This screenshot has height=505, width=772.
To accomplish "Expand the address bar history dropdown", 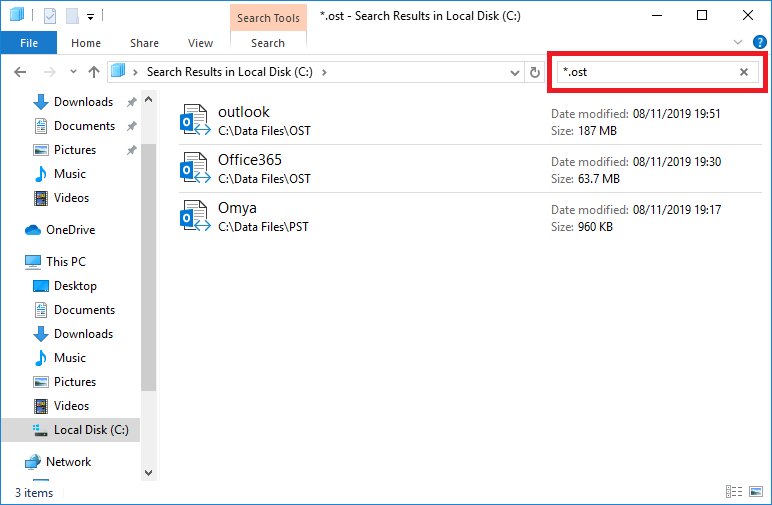I will point(515,72).
